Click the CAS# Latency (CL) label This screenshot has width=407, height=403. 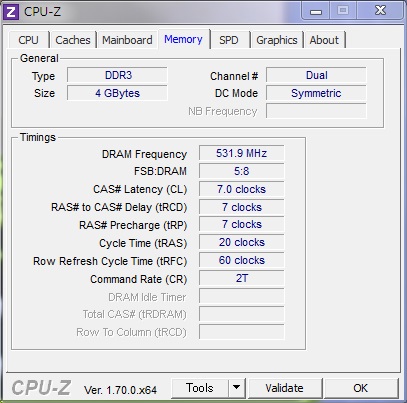(140, 190)
